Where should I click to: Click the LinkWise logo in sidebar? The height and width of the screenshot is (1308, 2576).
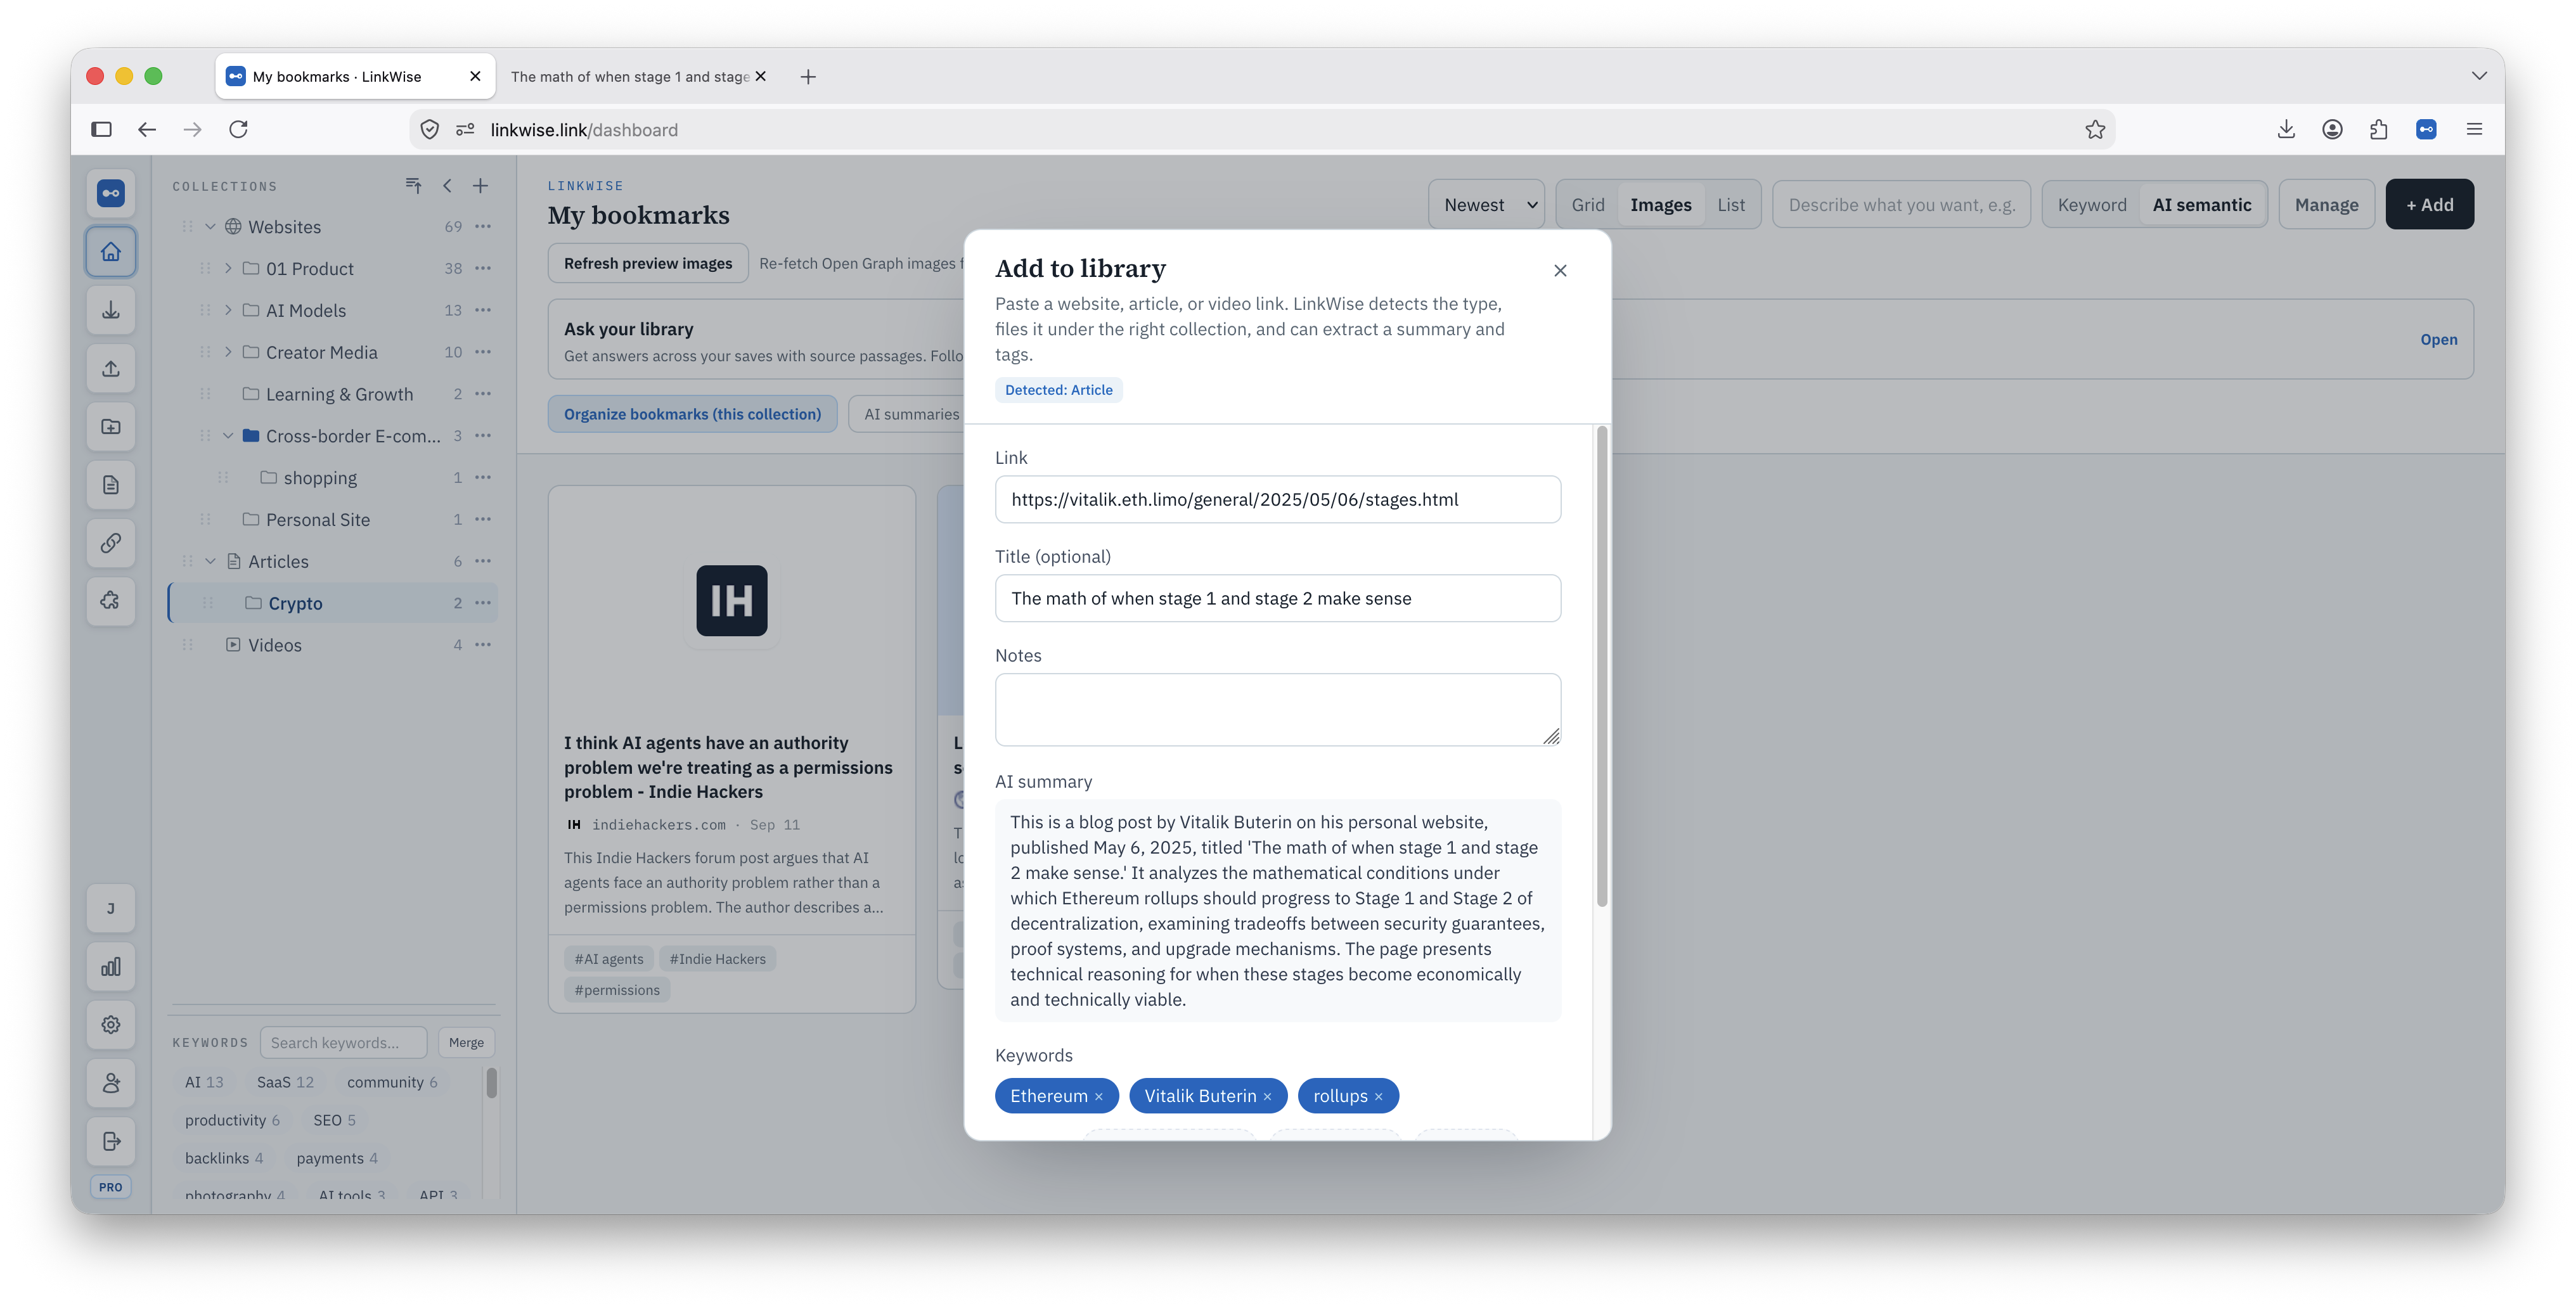(x=111, y=193)
